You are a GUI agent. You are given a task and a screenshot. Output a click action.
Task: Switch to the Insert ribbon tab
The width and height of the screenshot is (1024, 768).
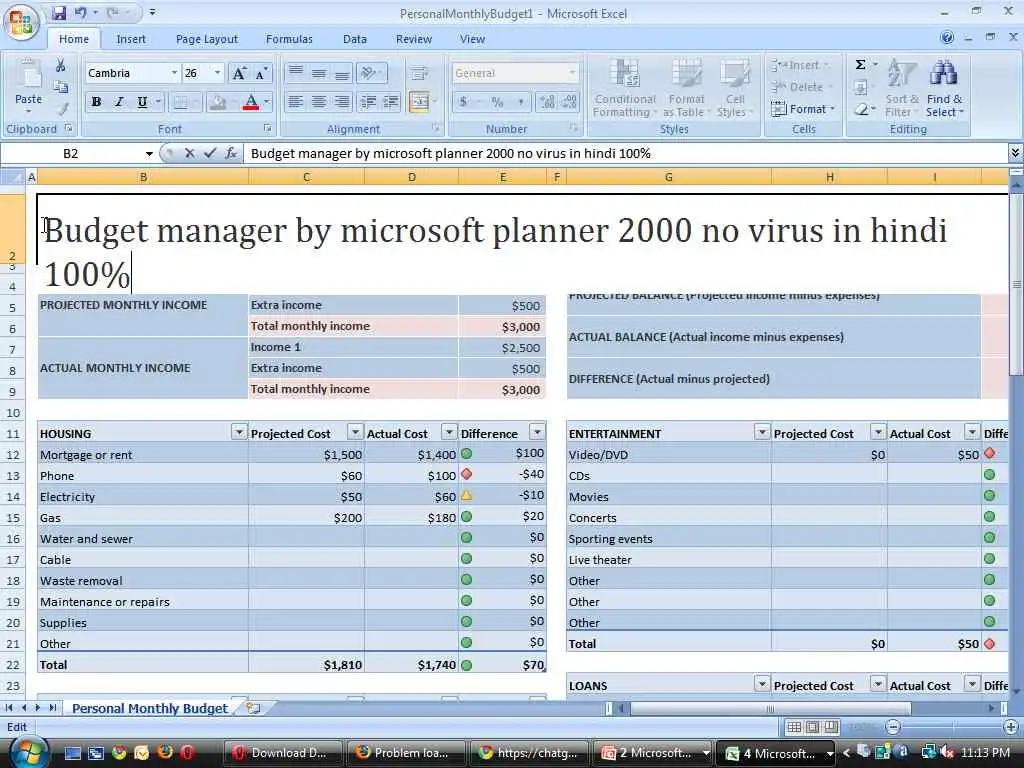click(x=131, y=39)
